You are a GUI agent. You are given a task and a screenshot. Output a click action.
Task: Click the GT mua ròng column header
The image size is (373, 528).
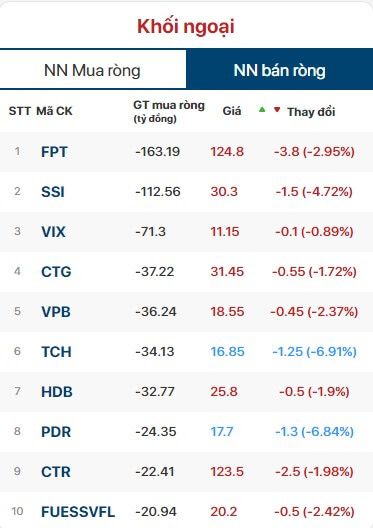169,111
